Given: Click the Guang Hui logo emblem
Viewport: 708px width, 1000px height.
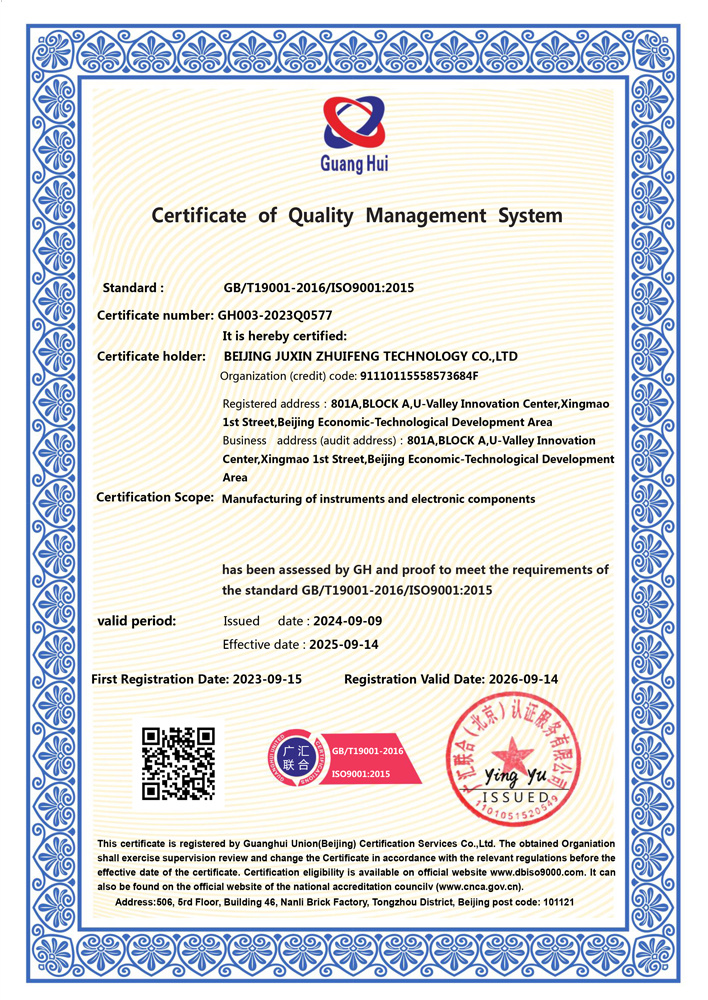Looking at the screenshot, I should click(x=354, y=121).
